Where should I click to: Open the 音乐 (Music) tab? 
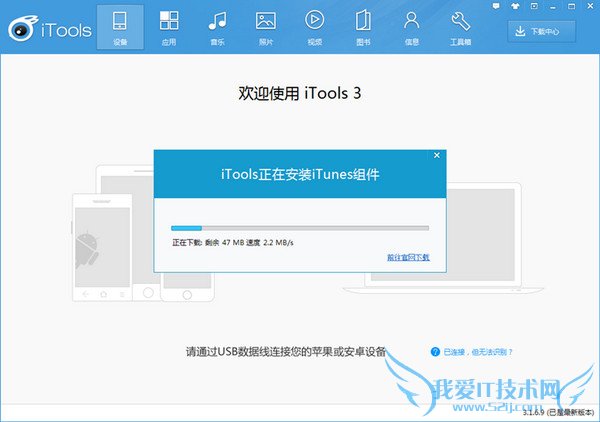tap(217, 27)
